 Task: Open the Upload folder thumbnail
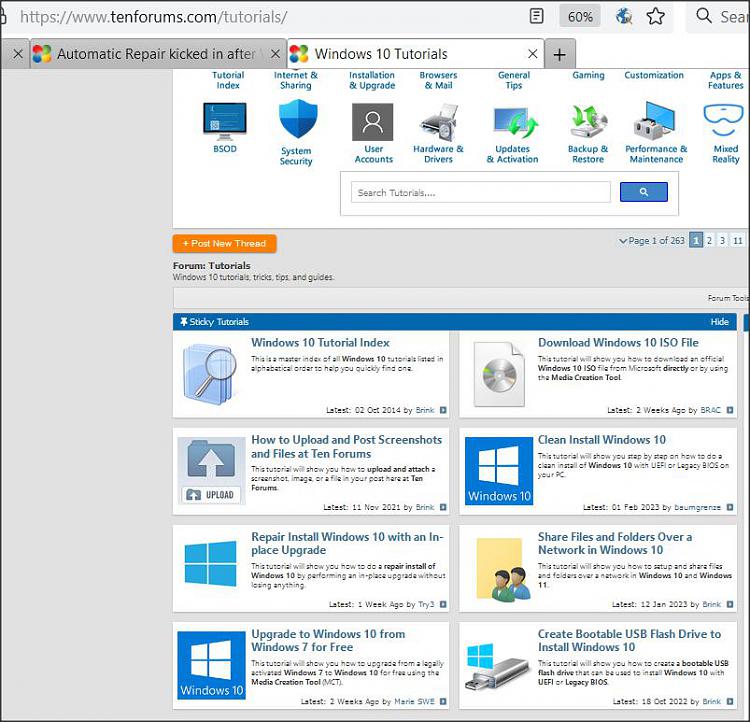click(211, 471)
